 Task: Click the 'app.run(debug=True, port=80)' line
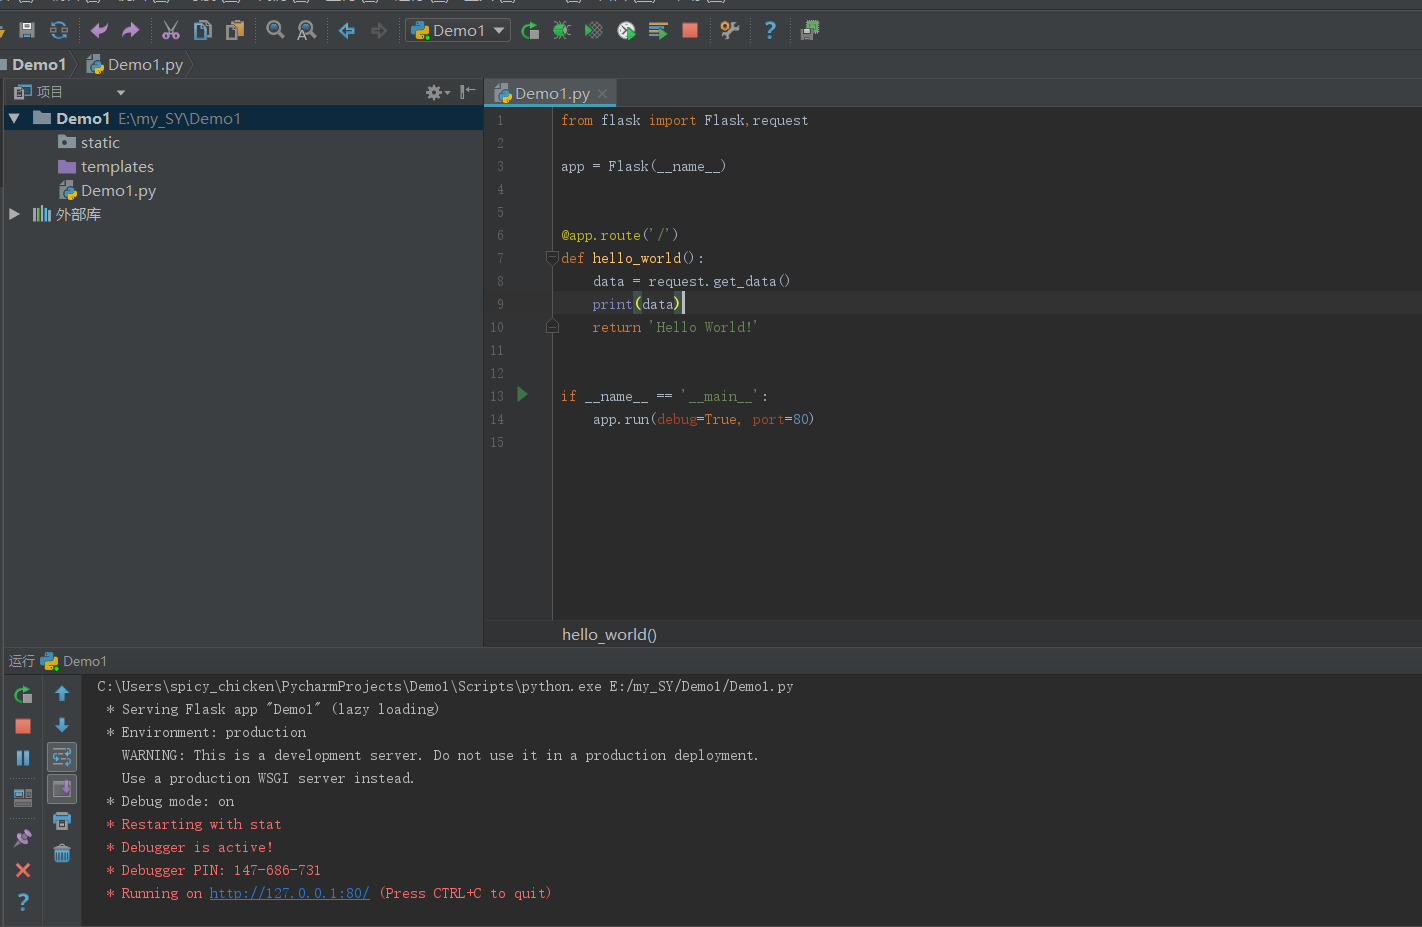(x=703, y=419)
